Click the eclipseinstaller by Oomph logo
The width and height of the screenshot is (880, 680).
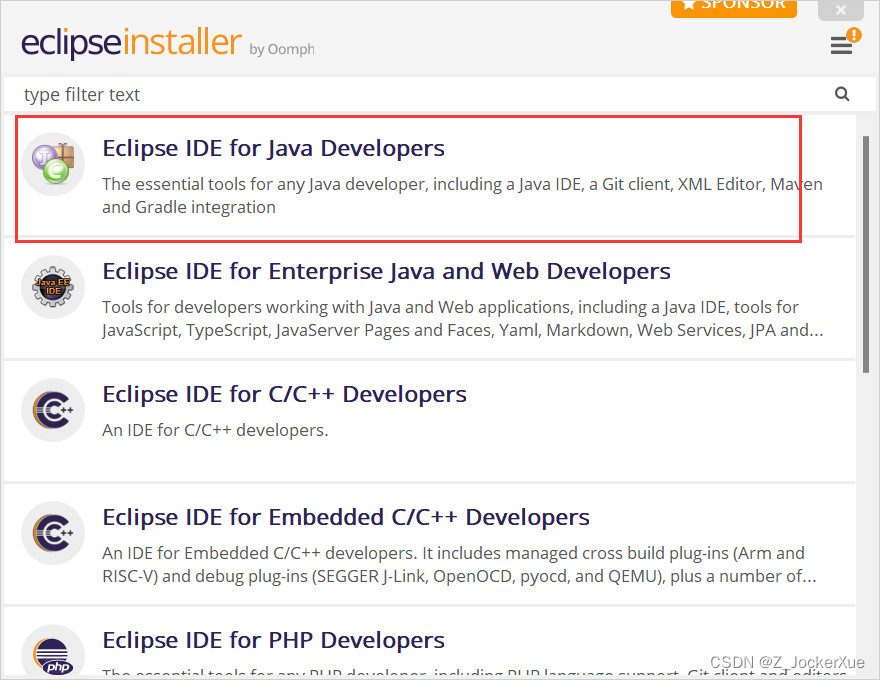tap(168, 43)
